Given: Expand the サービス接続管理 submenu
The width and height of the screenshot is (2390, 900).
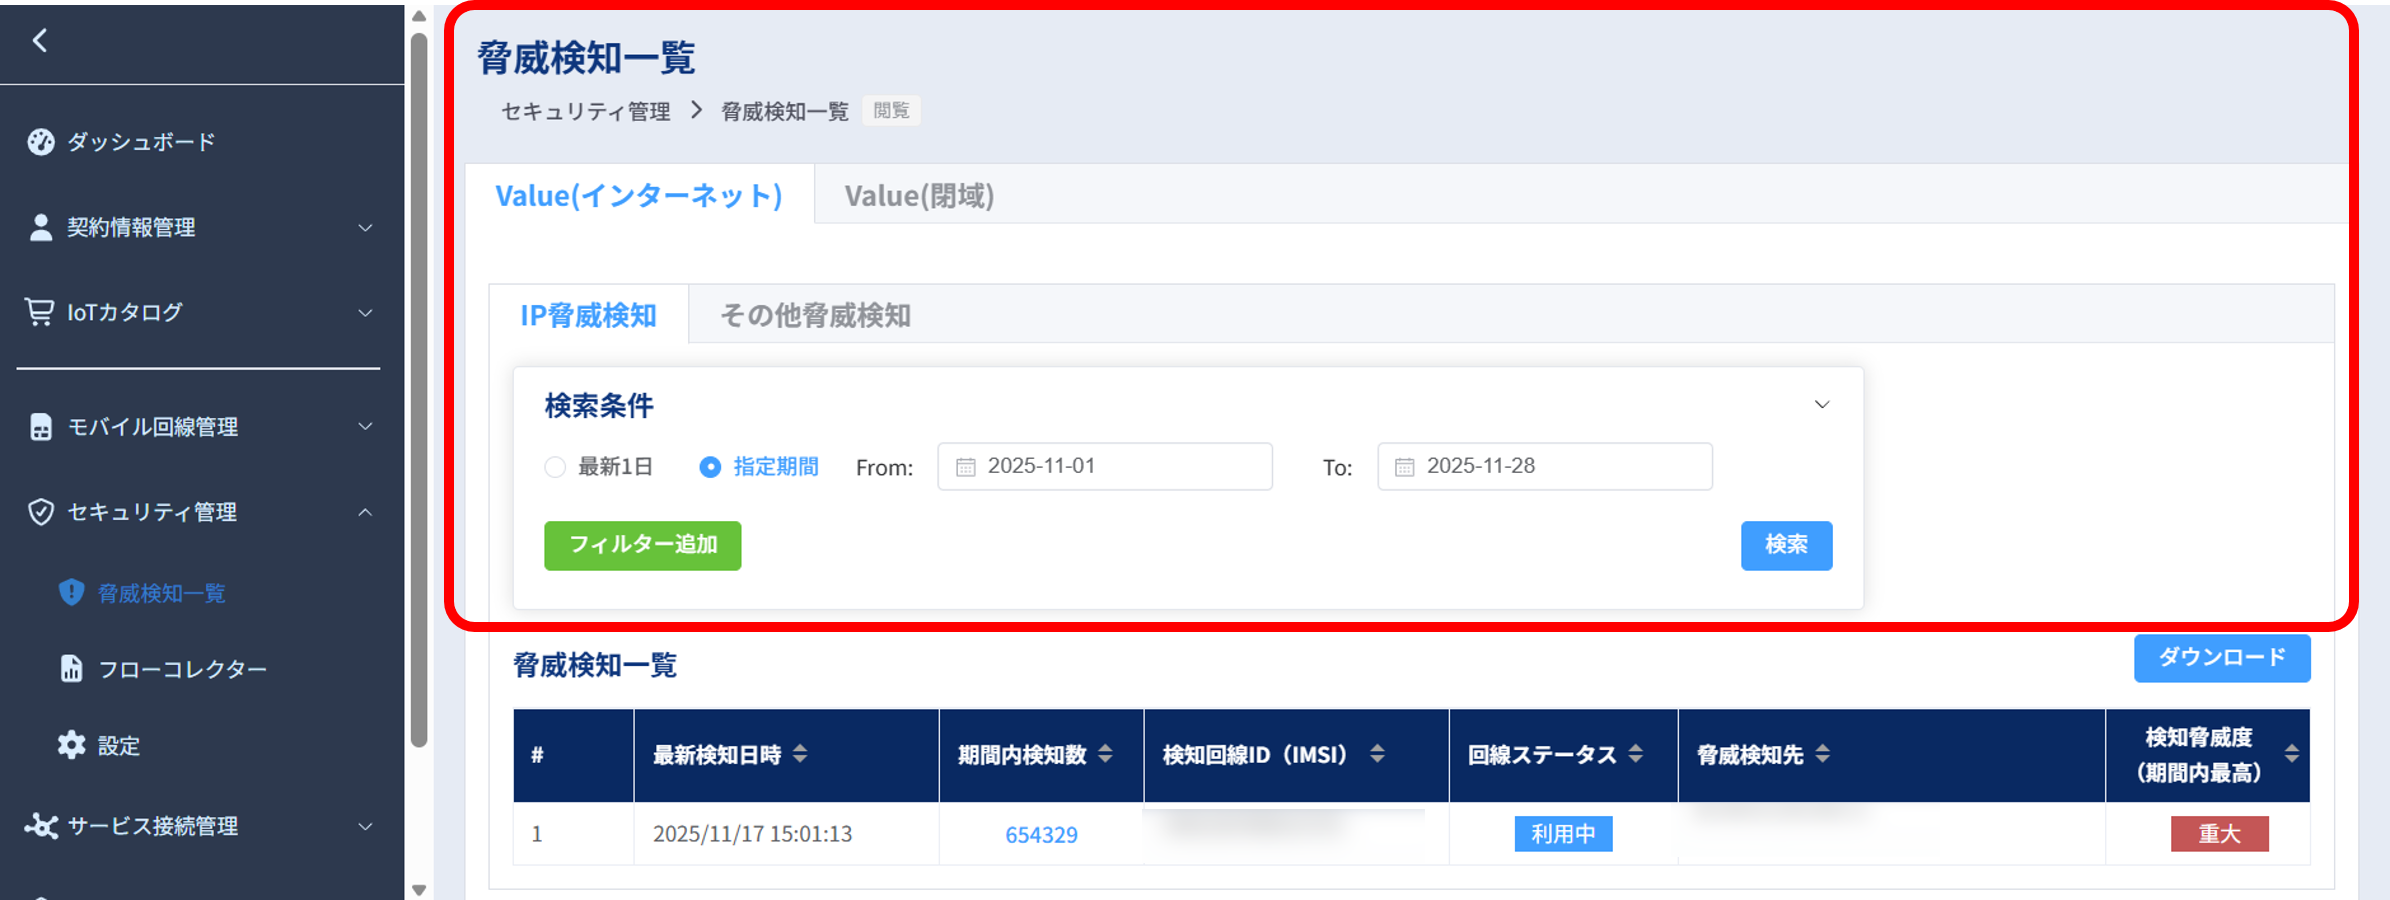Looking at the screenshot, I should tap(364, 827).
